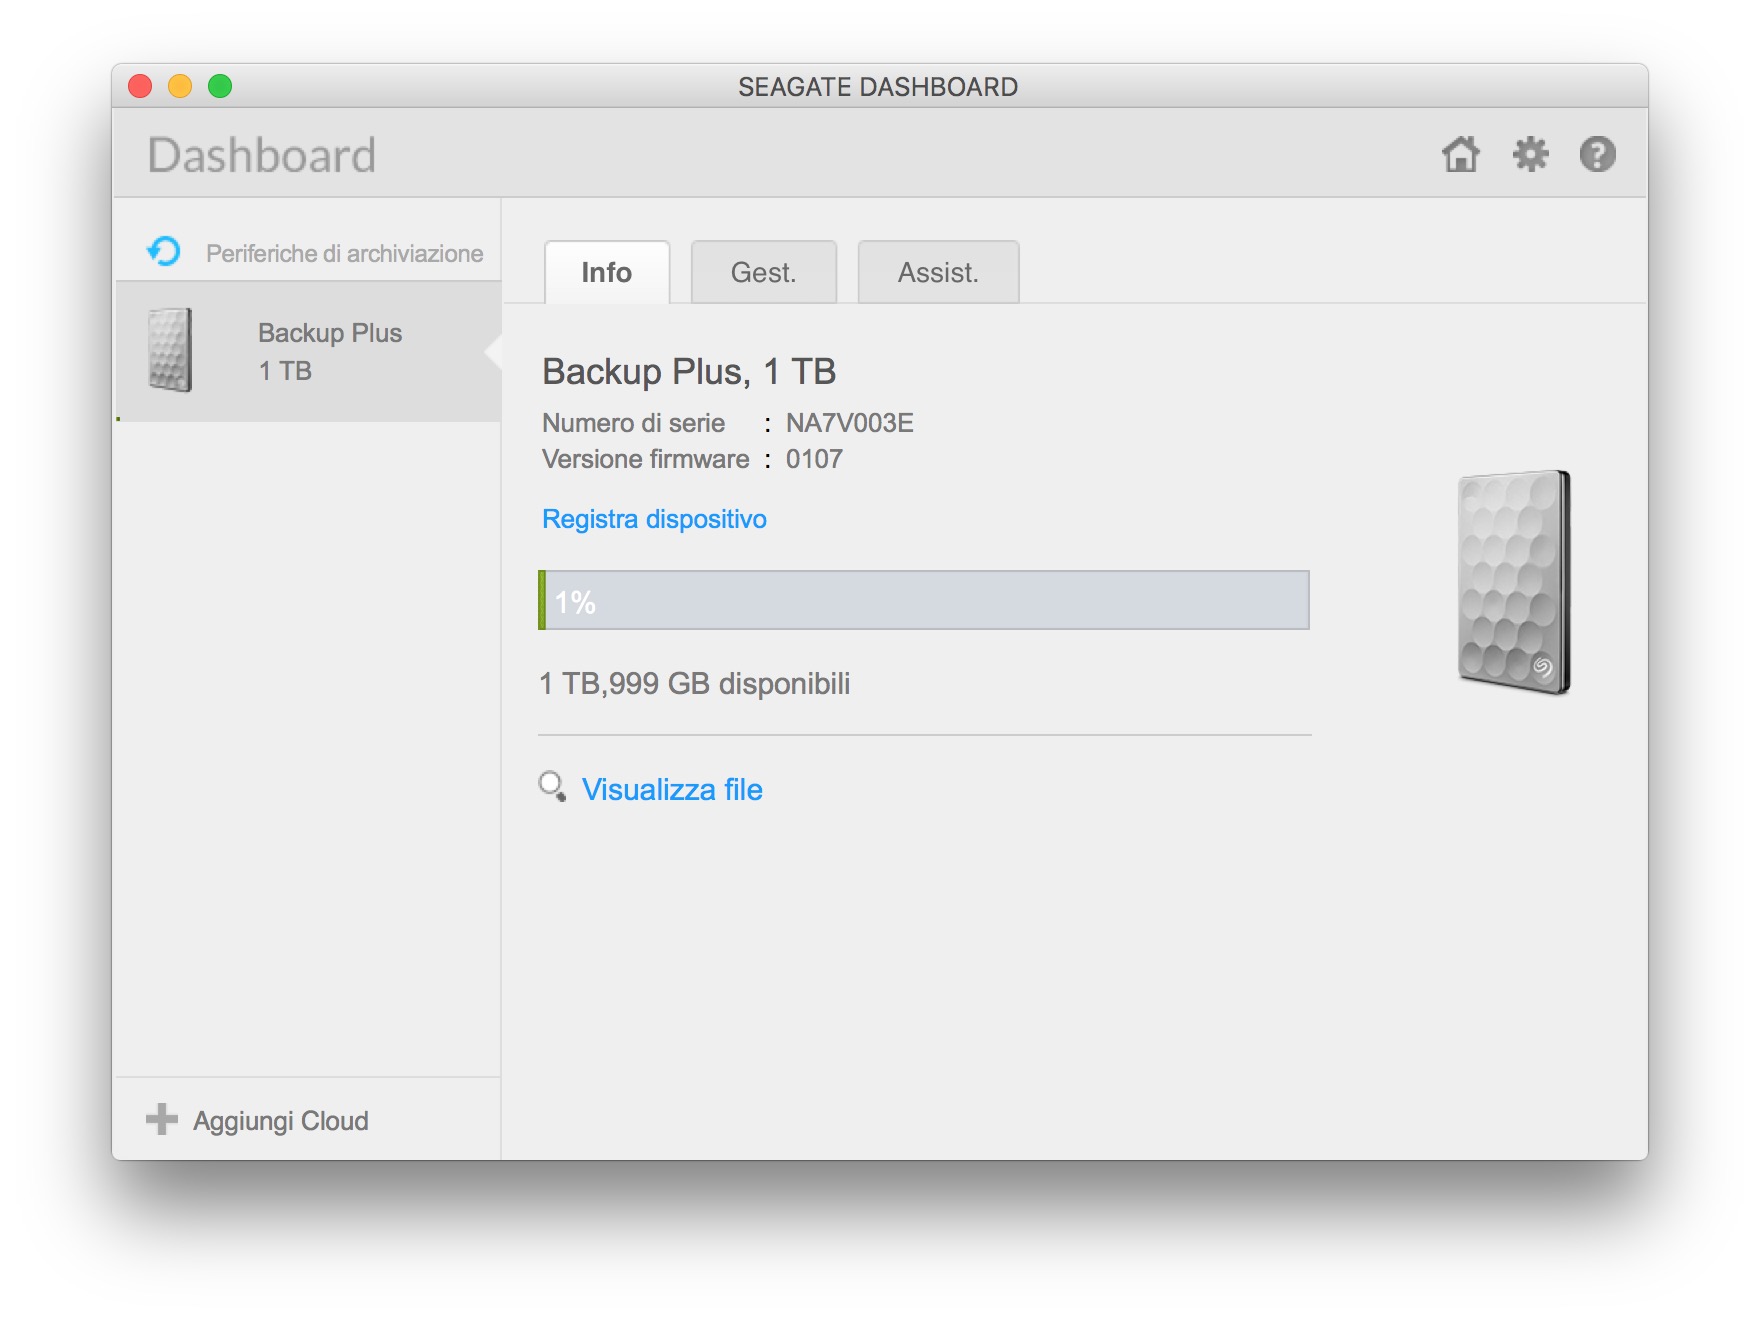The image size is (1760, 1320).
Task: Select Backup Plus 1 TB in sidebar
Action: pyautogui.click(x=330, y=351)
